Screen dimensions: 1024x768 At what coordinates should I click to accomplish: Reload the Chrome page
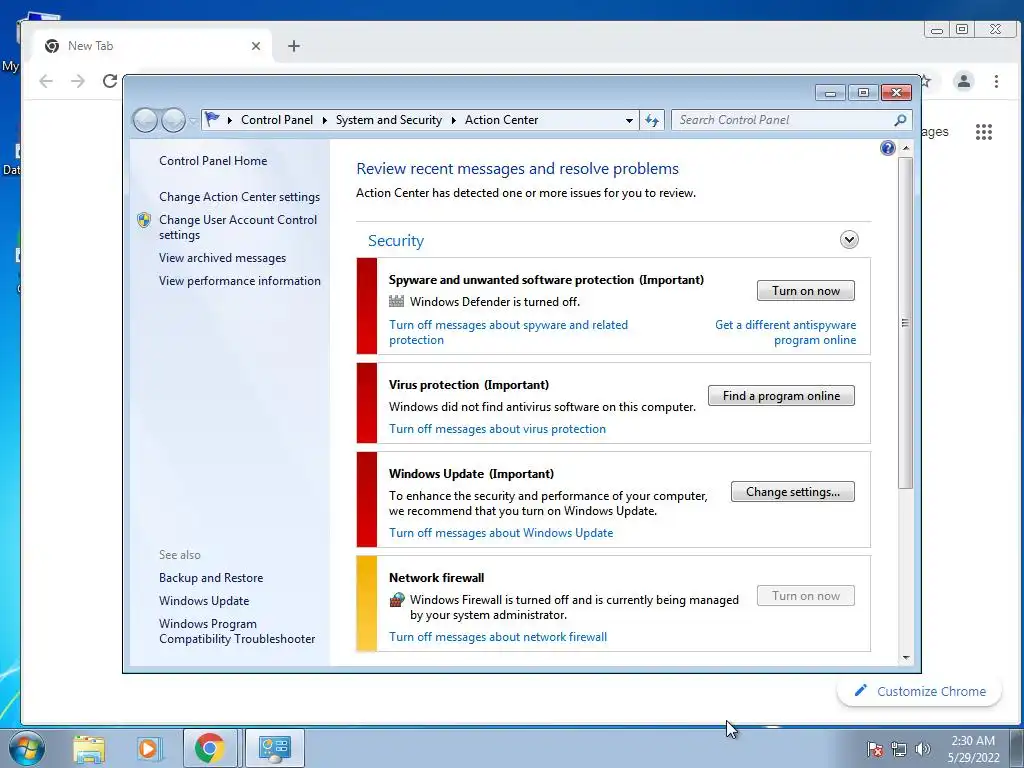[110, 81]
